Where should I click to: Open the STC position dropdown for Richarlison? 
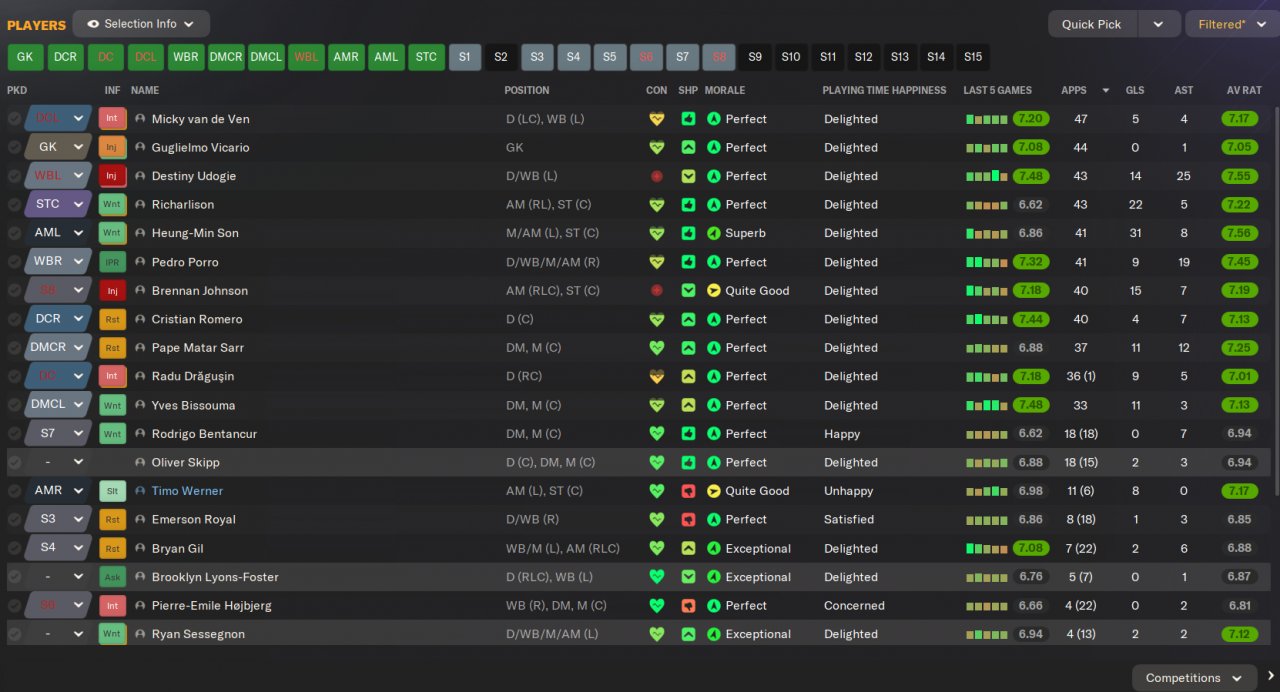point(58,204)
